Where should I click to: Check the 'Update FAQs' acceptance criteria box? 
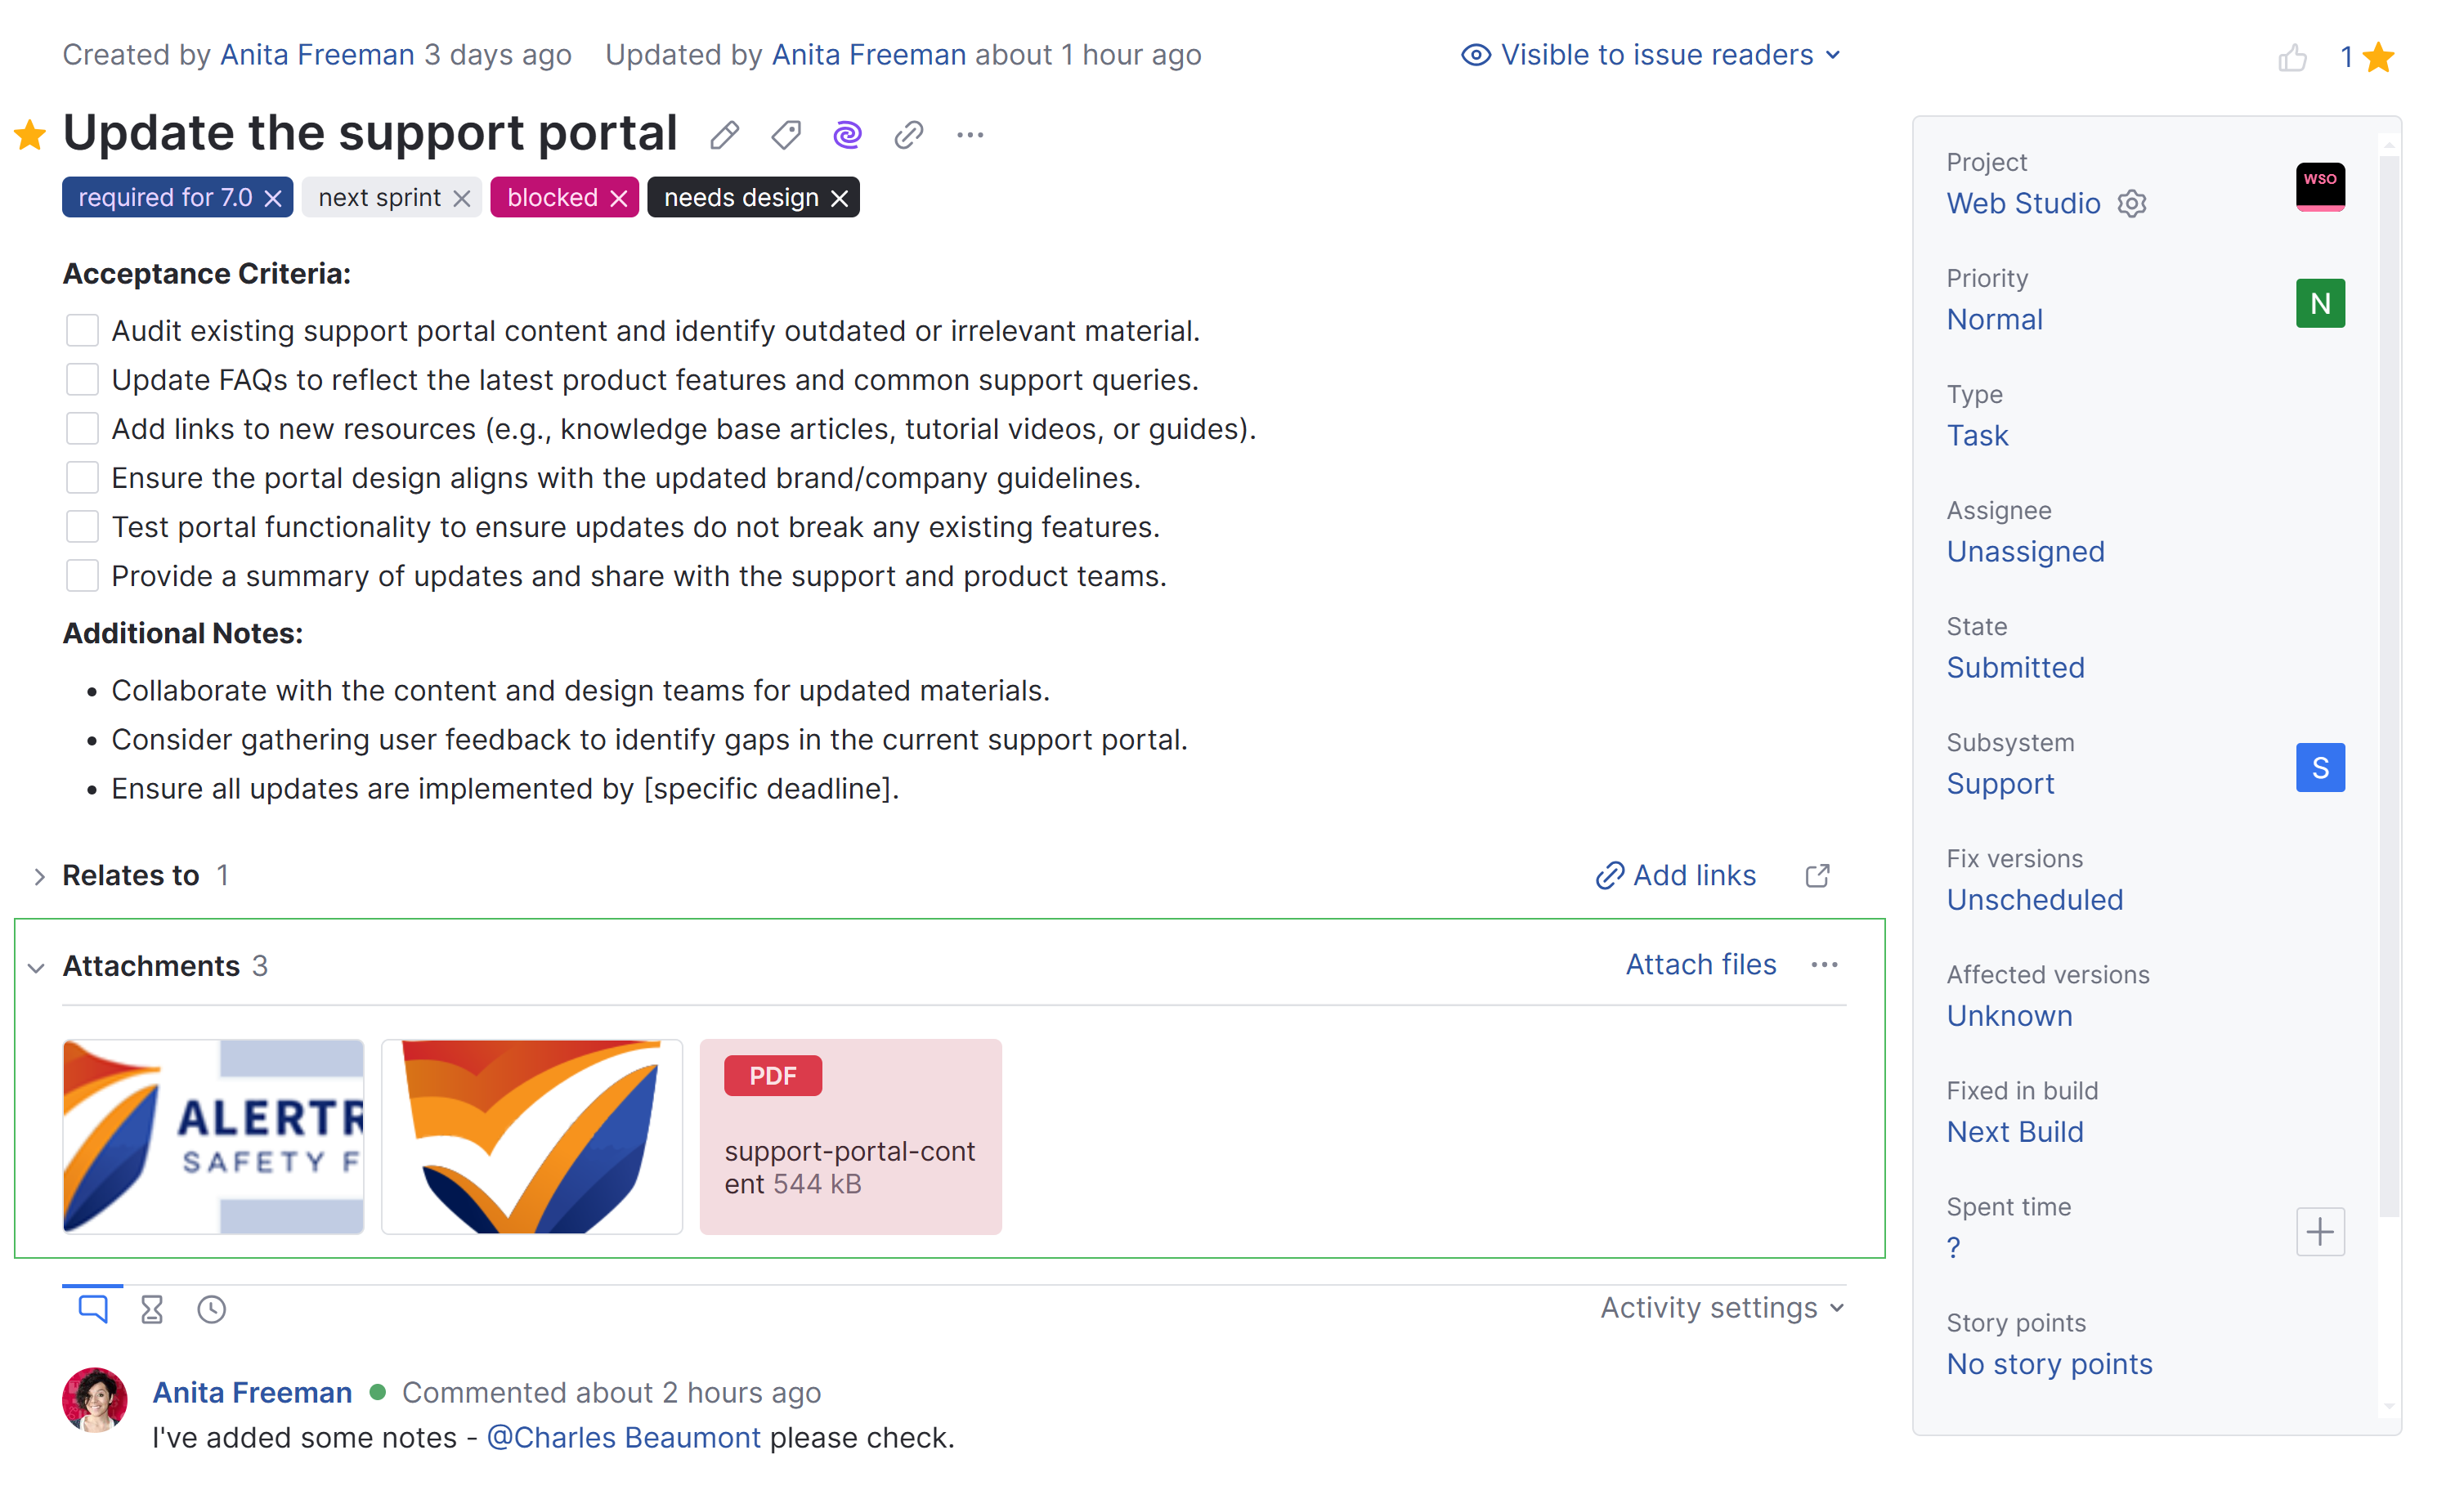82,380
